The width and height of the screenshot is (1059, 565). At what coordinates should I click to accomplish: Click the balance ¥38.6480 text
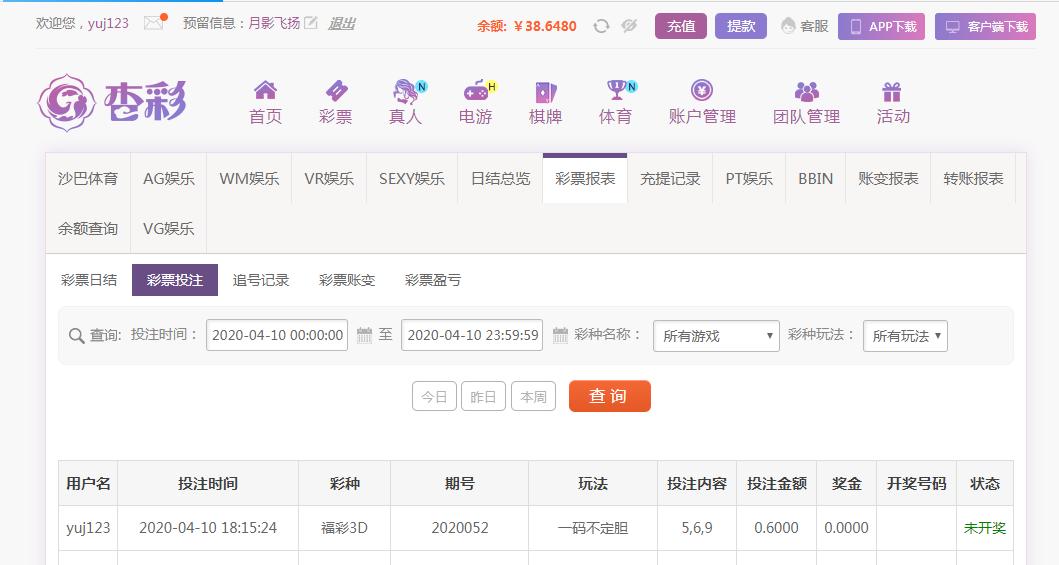tap(545, 26)
